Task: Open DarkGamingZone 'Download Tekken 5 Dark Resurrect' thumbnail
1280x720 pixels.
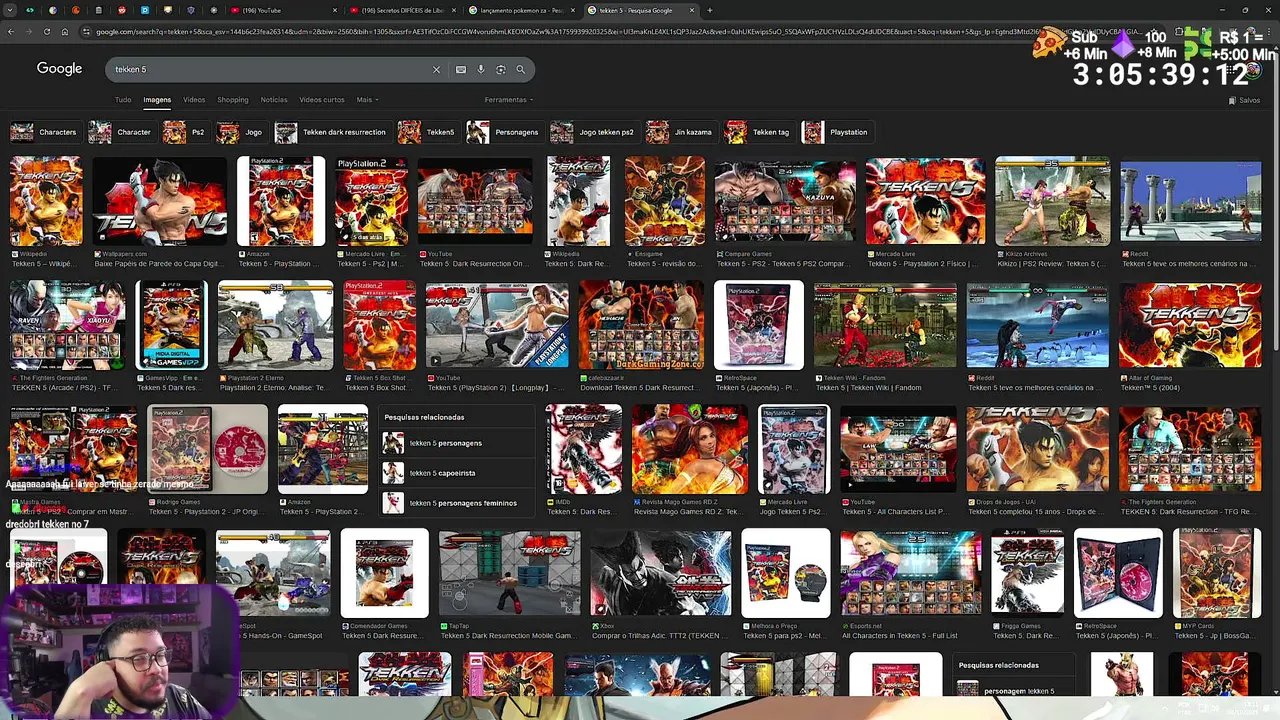Action: pos(641,325)
